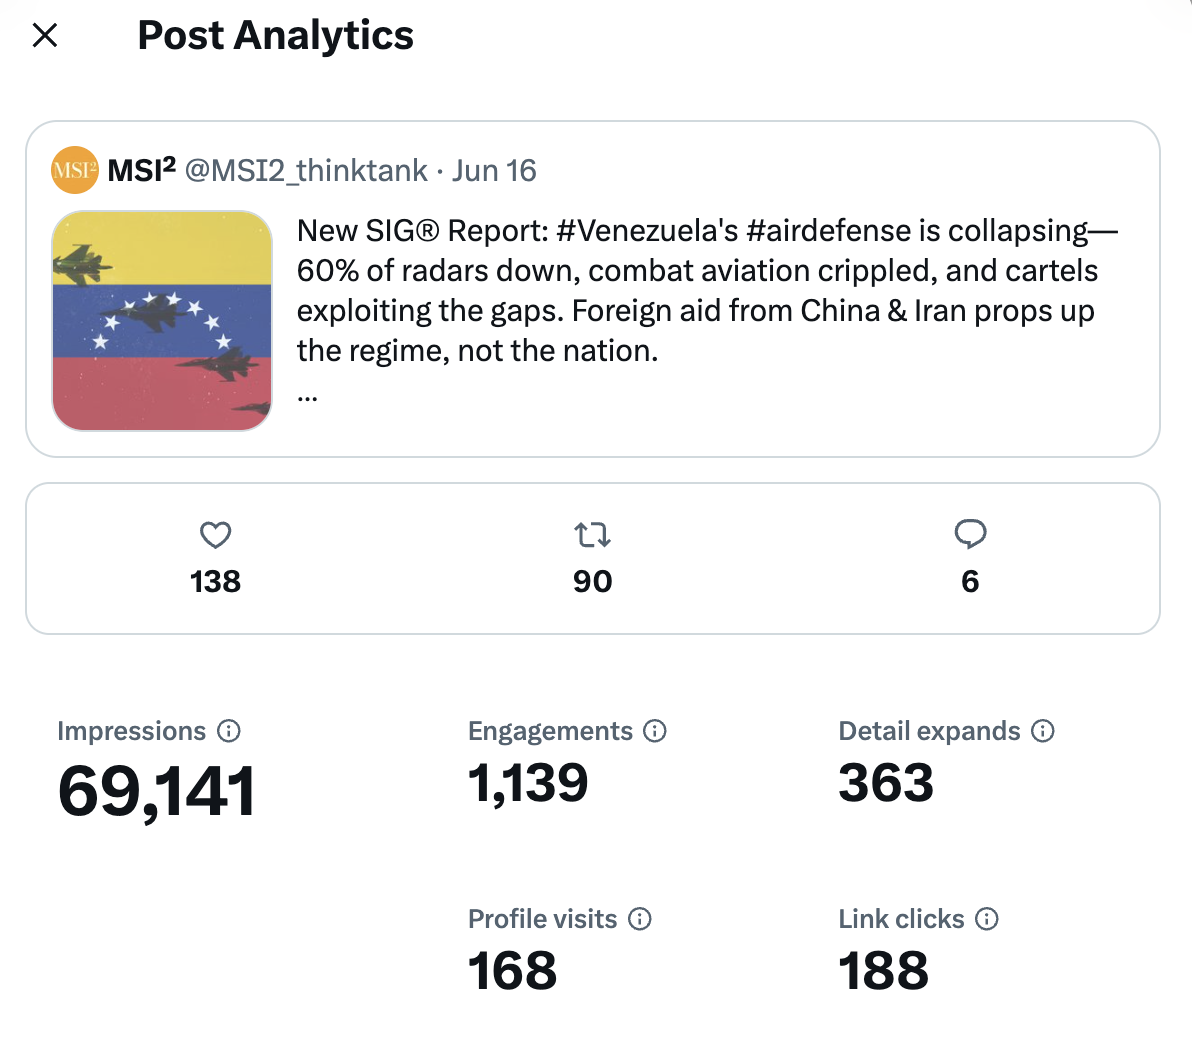The width and height of the screenshot is (1192, 1054).
Task: Open the Profile visits info icon
Action: pos(639,919)
